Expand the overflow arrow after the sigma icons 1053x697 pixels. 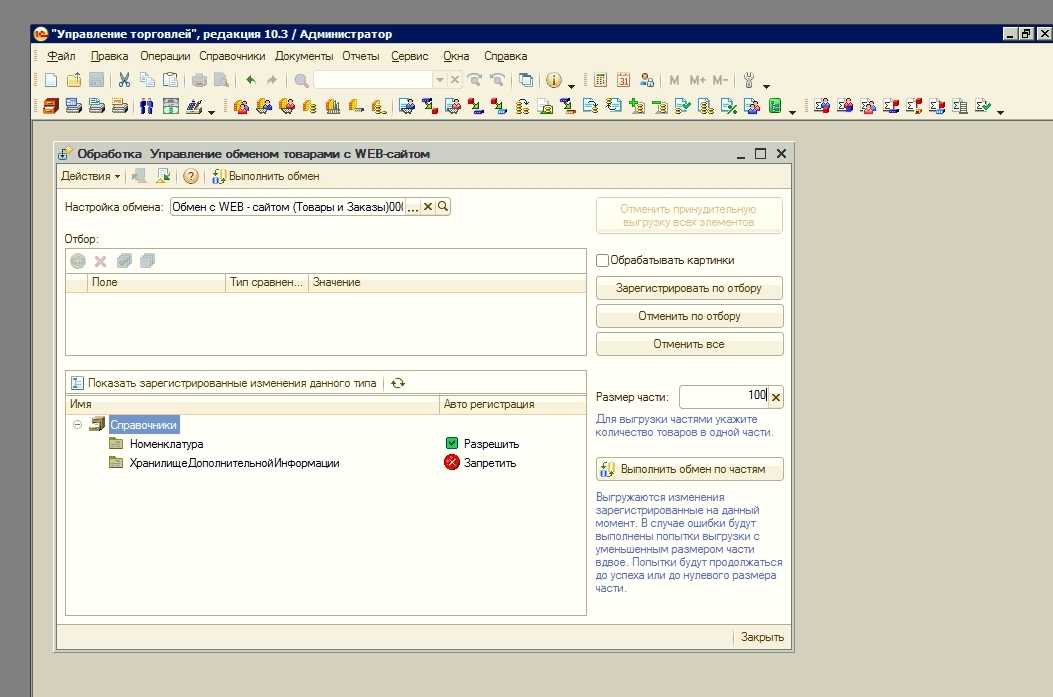[1001, 111]
